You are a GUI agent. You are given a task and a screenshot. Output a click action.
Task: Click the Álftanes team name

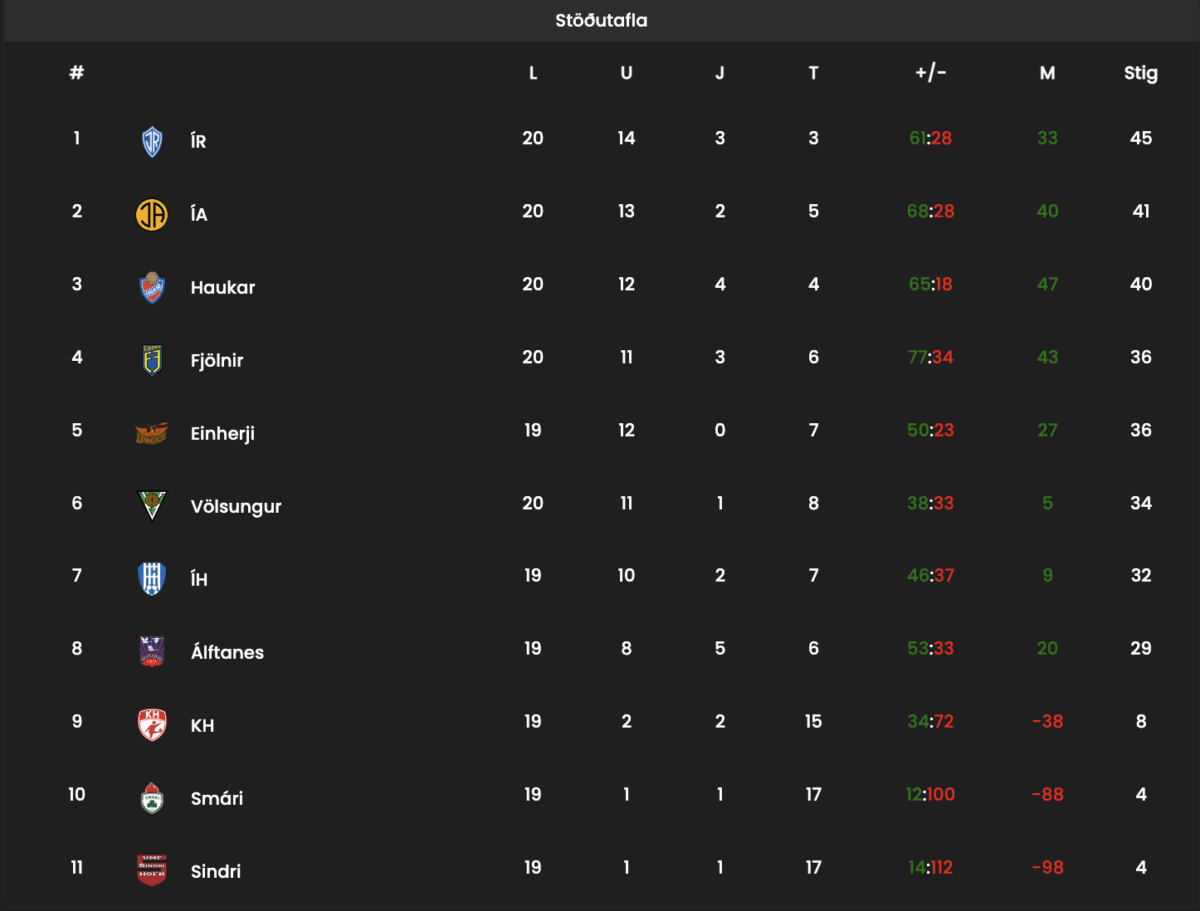click(228, 653)
